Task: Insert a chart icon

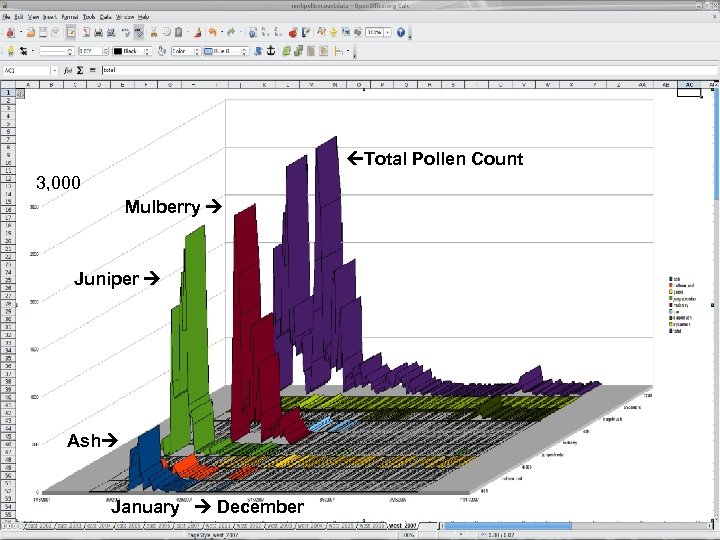Action: pyautogui.click(x=293, y=33)
